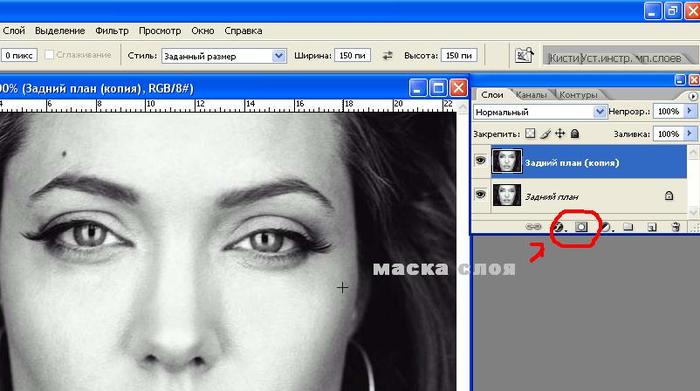The height and width of the screenshot is (391, 700).
Task: Swap width and height with arrows icon
Action: (x=387, y=55)
